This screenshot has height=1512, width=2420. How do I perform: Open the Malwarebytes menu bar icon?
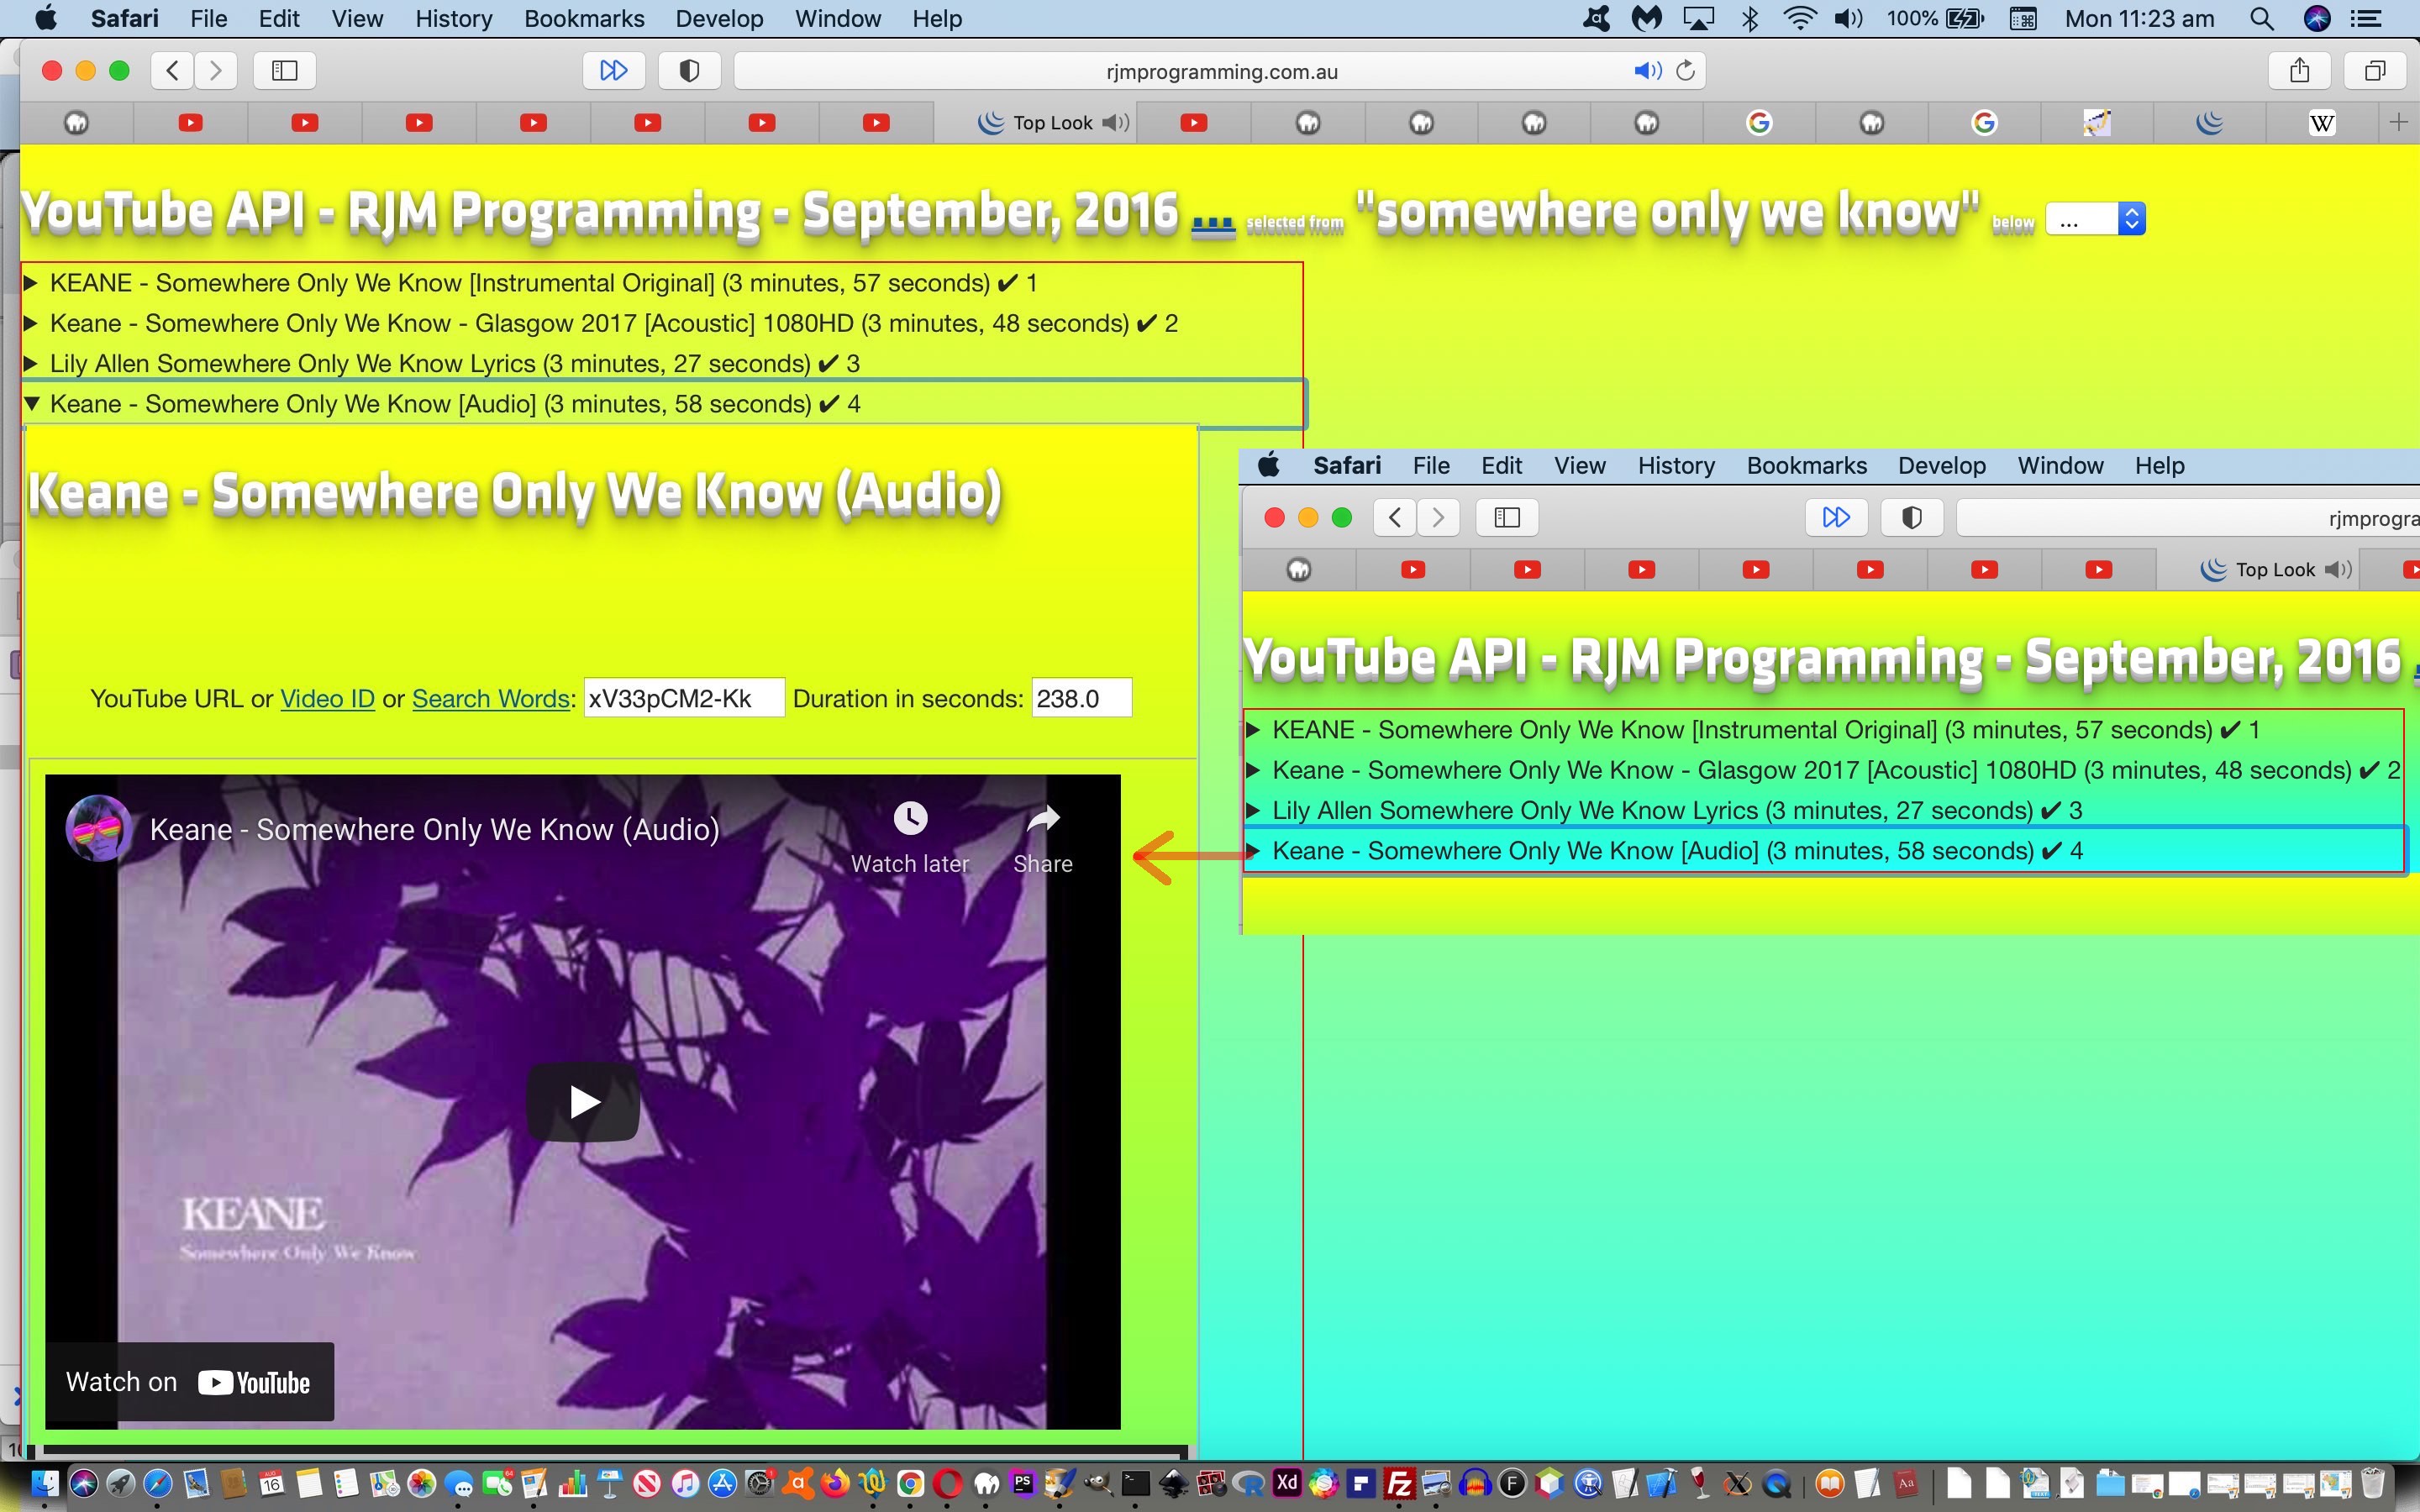pos(1647,18)
